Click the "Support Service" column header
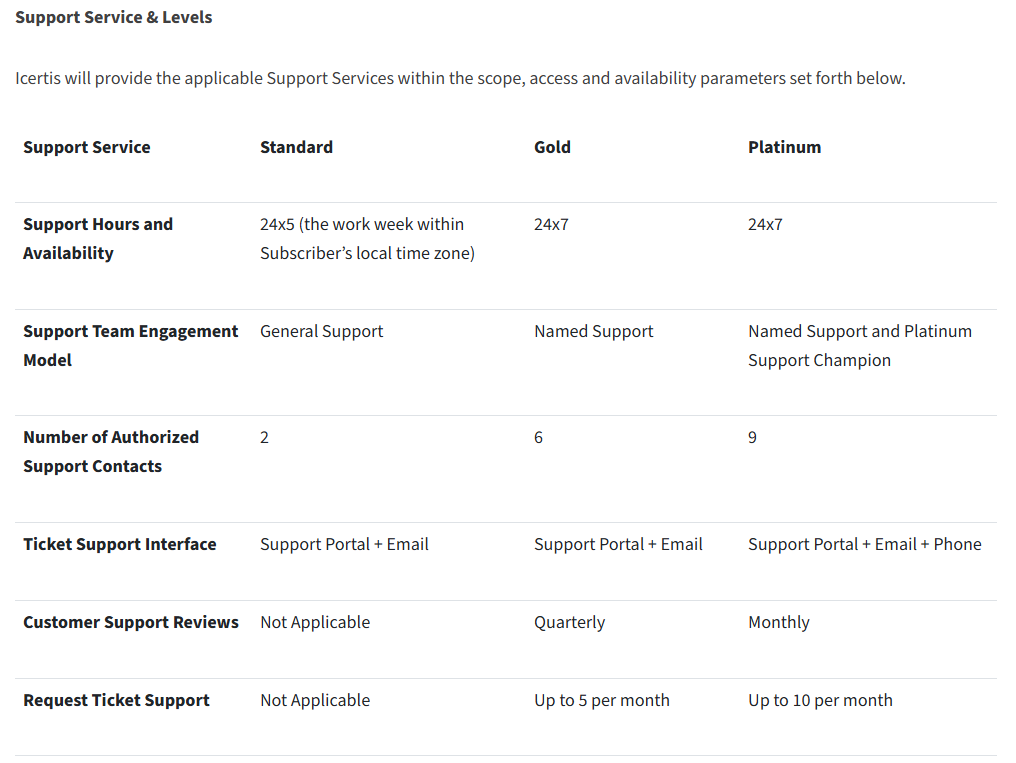This screenshot has height=763, width=1016. tap(87, 147)
